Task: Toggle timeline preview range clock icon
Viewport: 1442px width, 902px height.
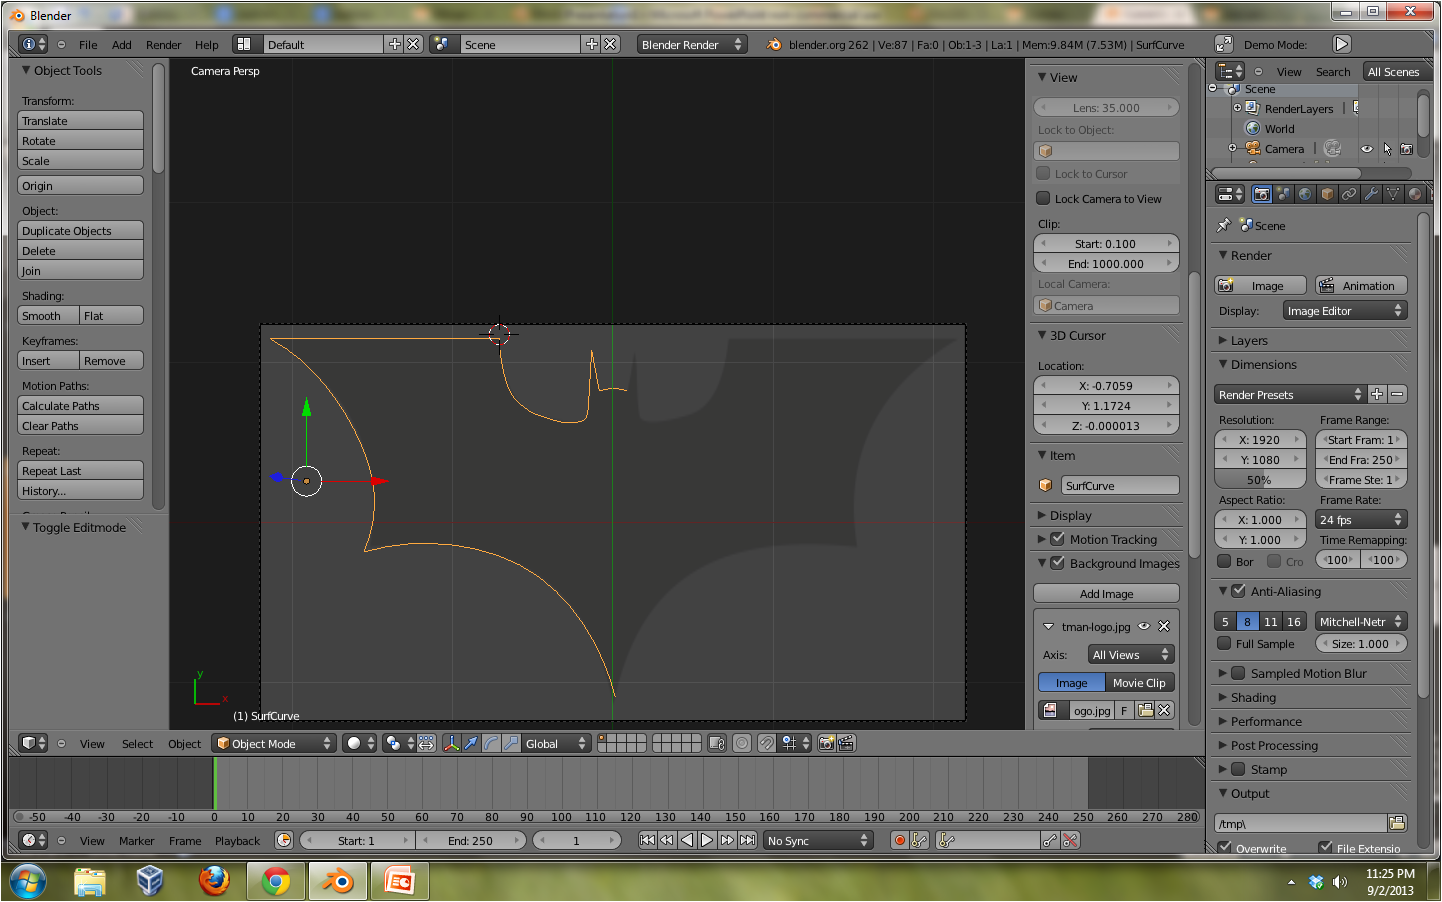Action: (x=284, y=840)
